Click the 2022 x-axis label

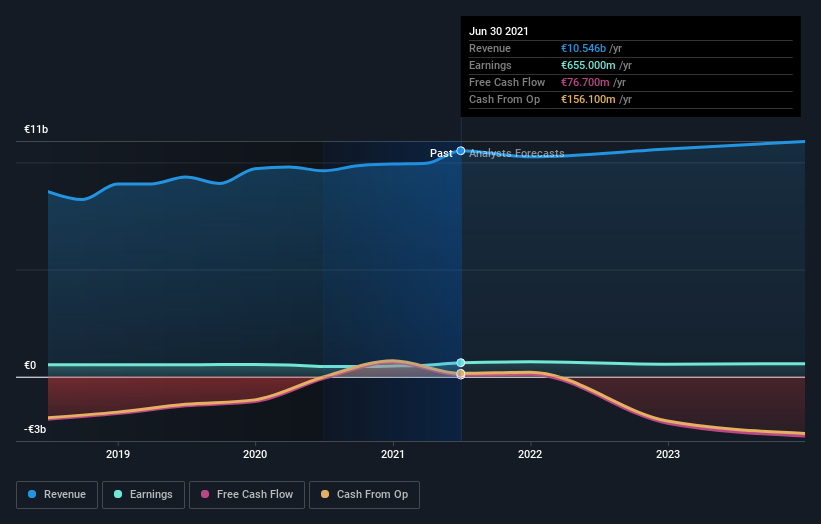point(530,454)
